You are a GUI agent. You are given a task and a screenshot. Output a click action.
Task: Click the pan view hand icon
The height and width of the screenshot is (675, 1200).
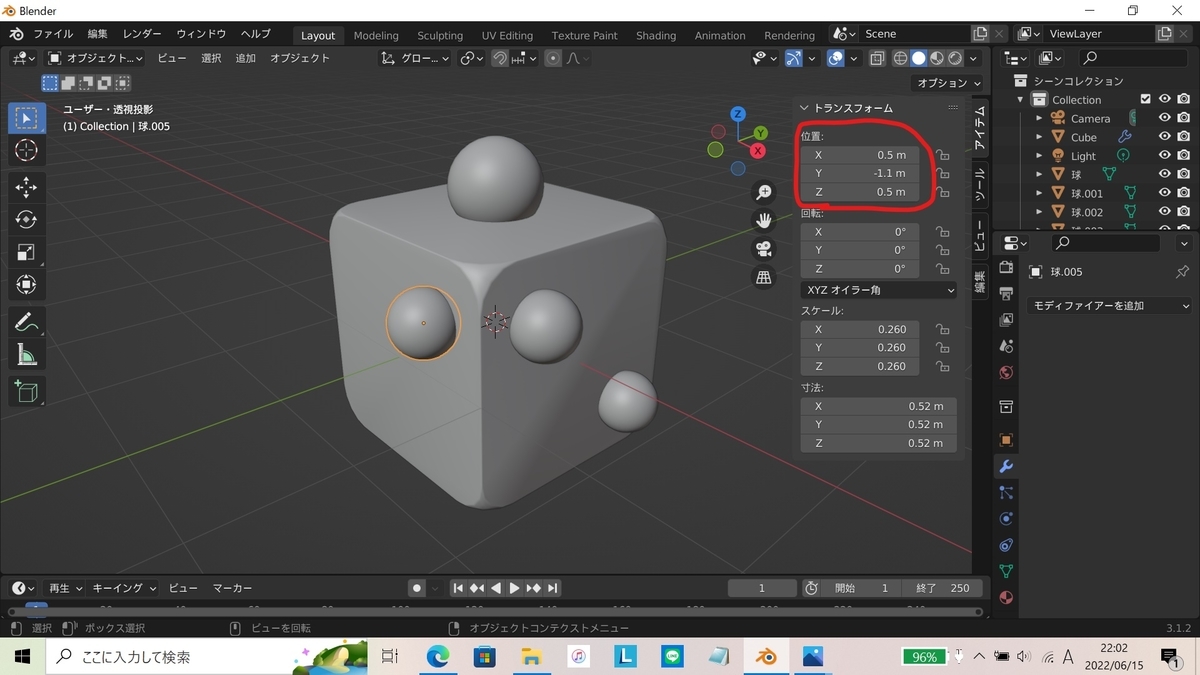[x=764, y=221]
